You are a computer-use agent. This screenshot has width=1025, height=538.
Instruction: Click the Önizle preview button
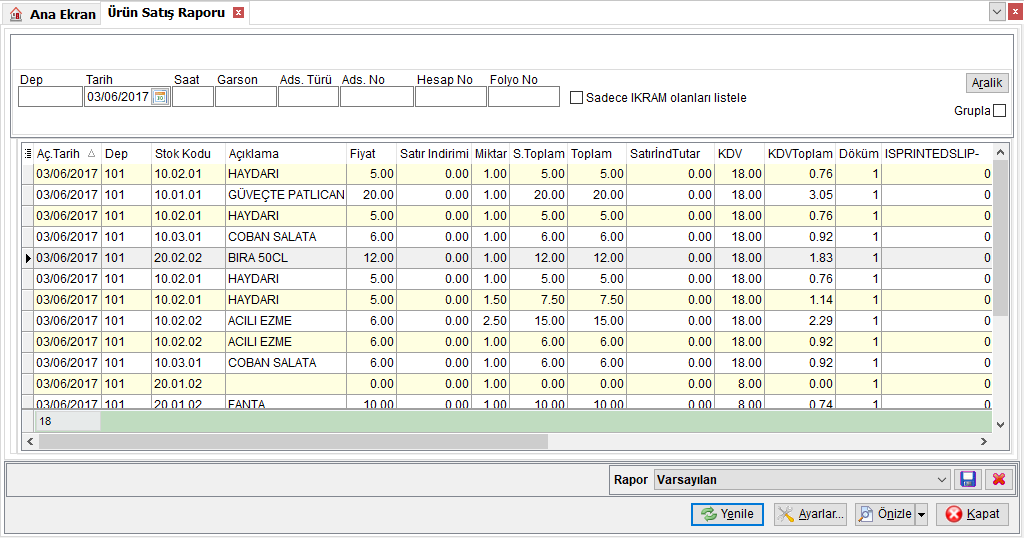pyautogui.click(x=886, y=514)
